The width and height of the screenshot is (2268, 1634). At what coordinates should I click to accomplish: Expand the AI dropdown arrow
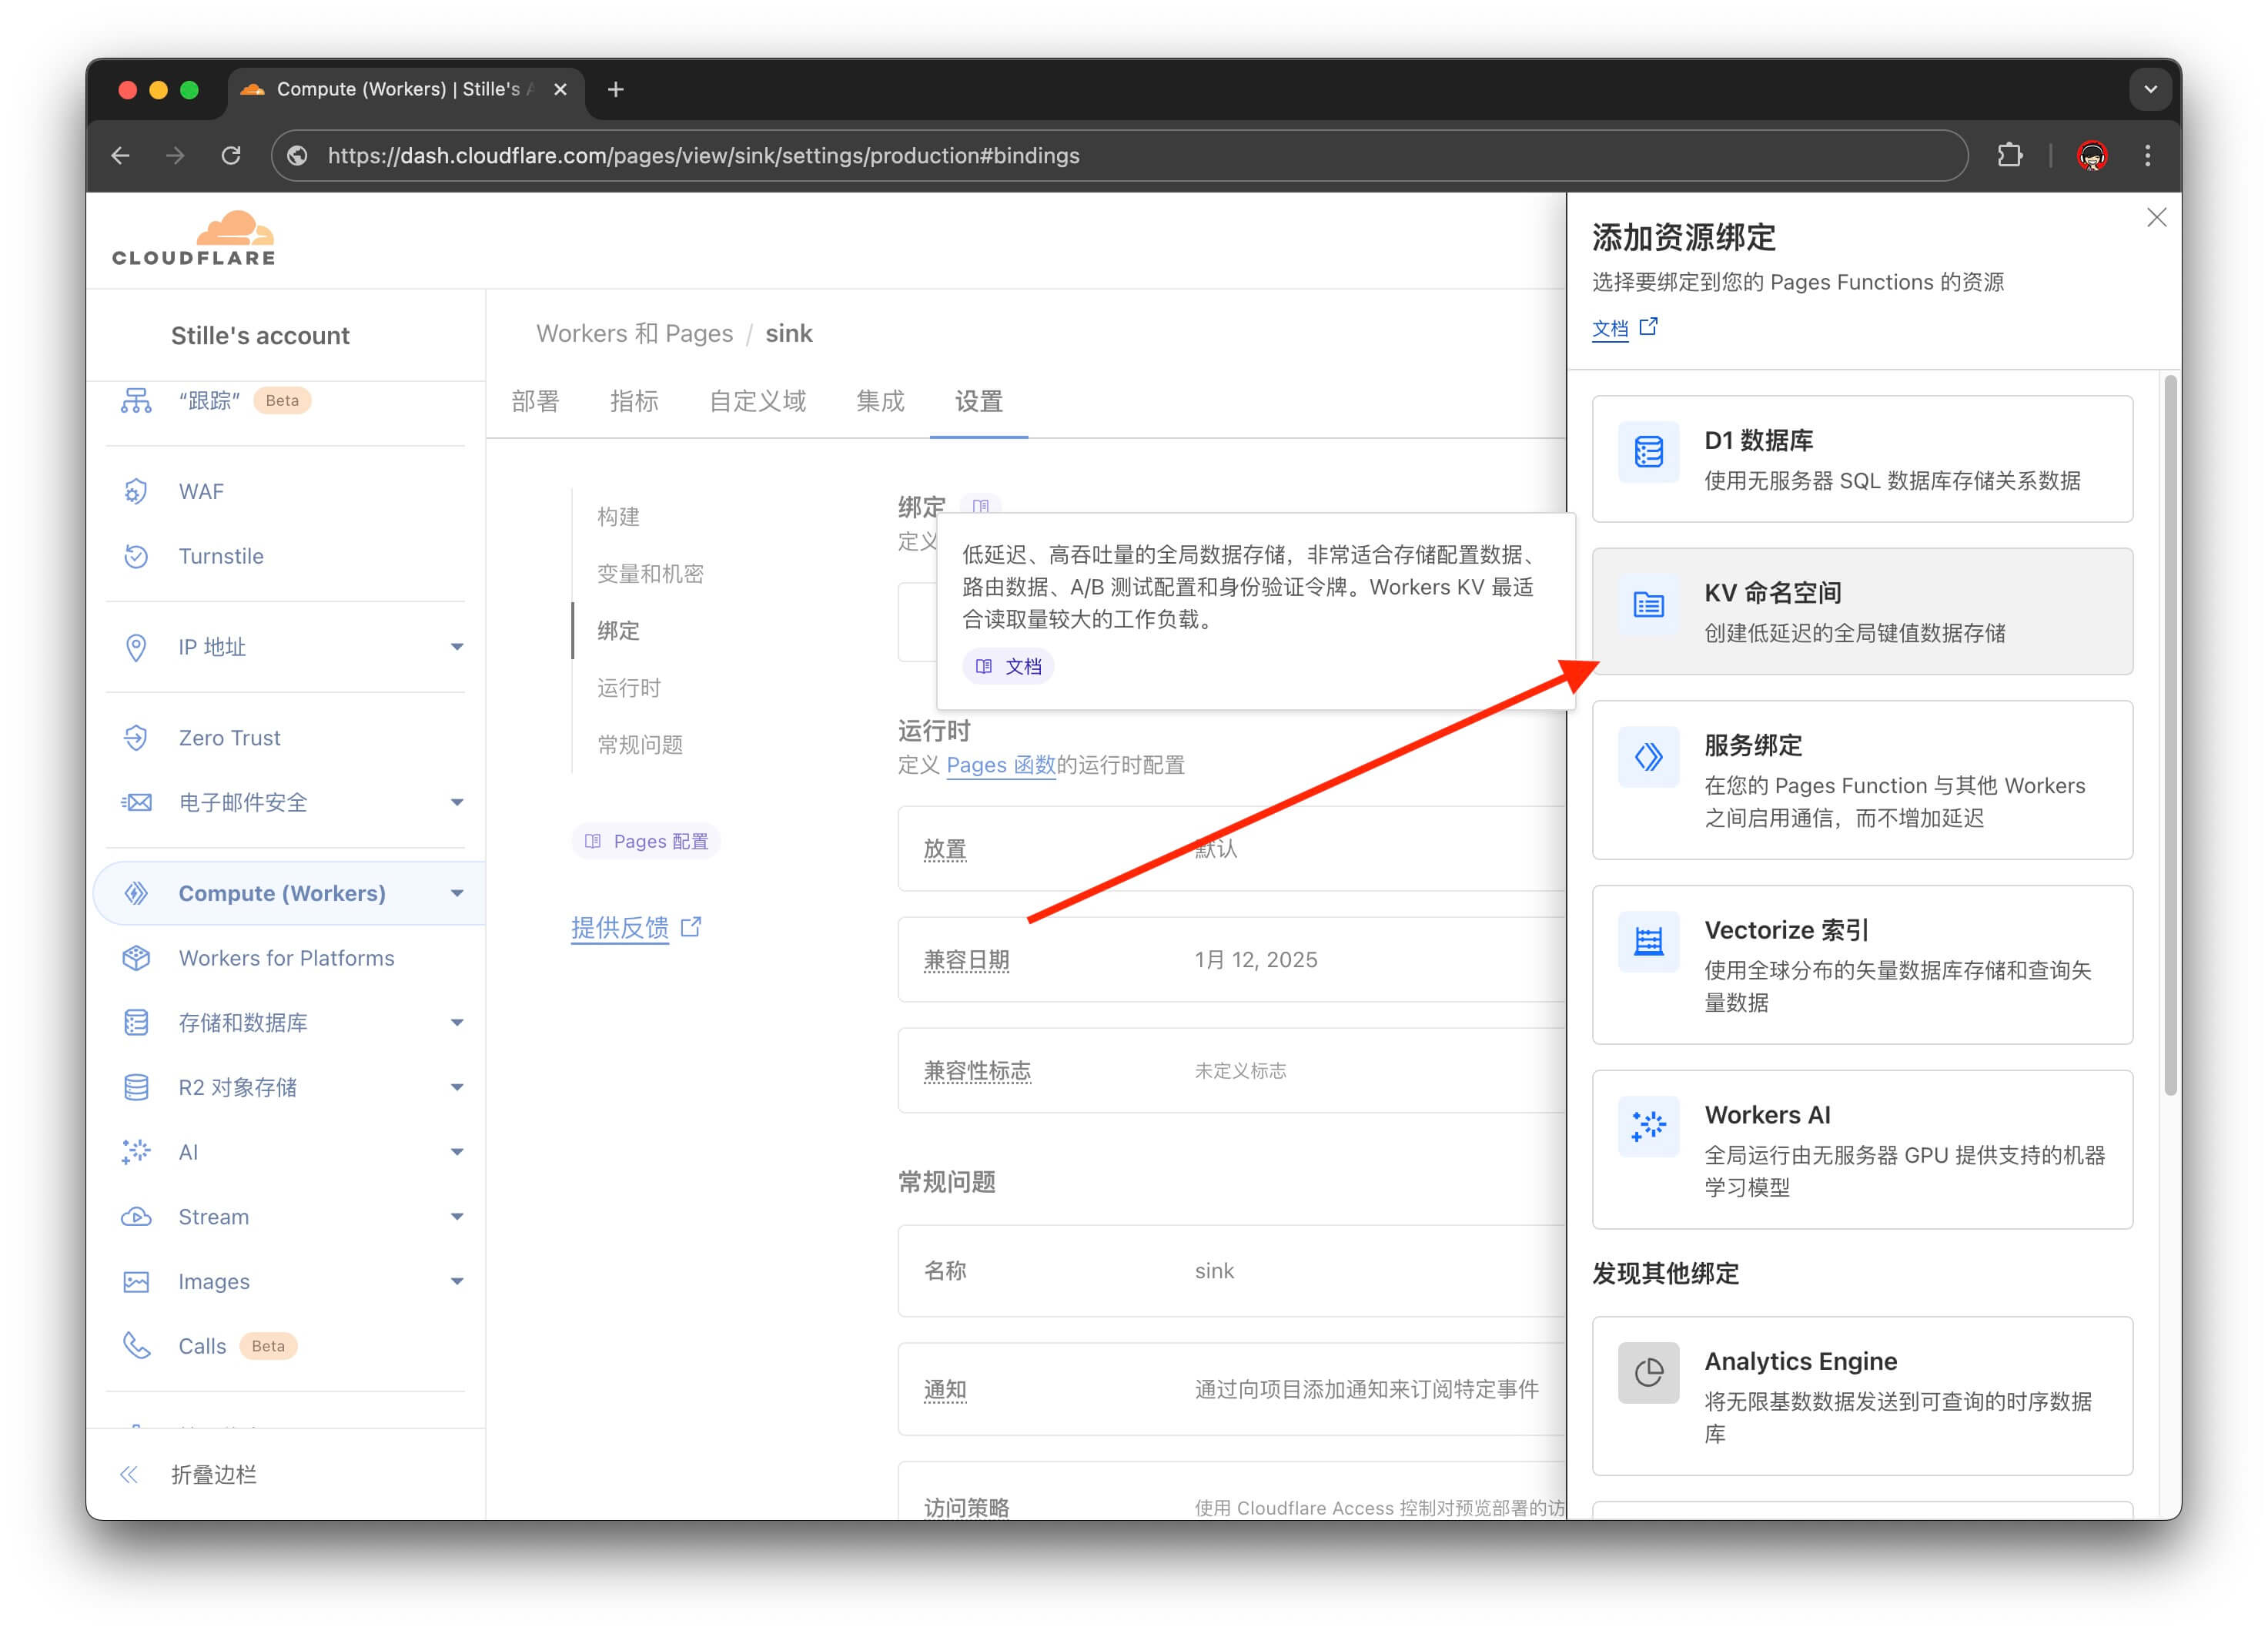(x=457, y=1152)
